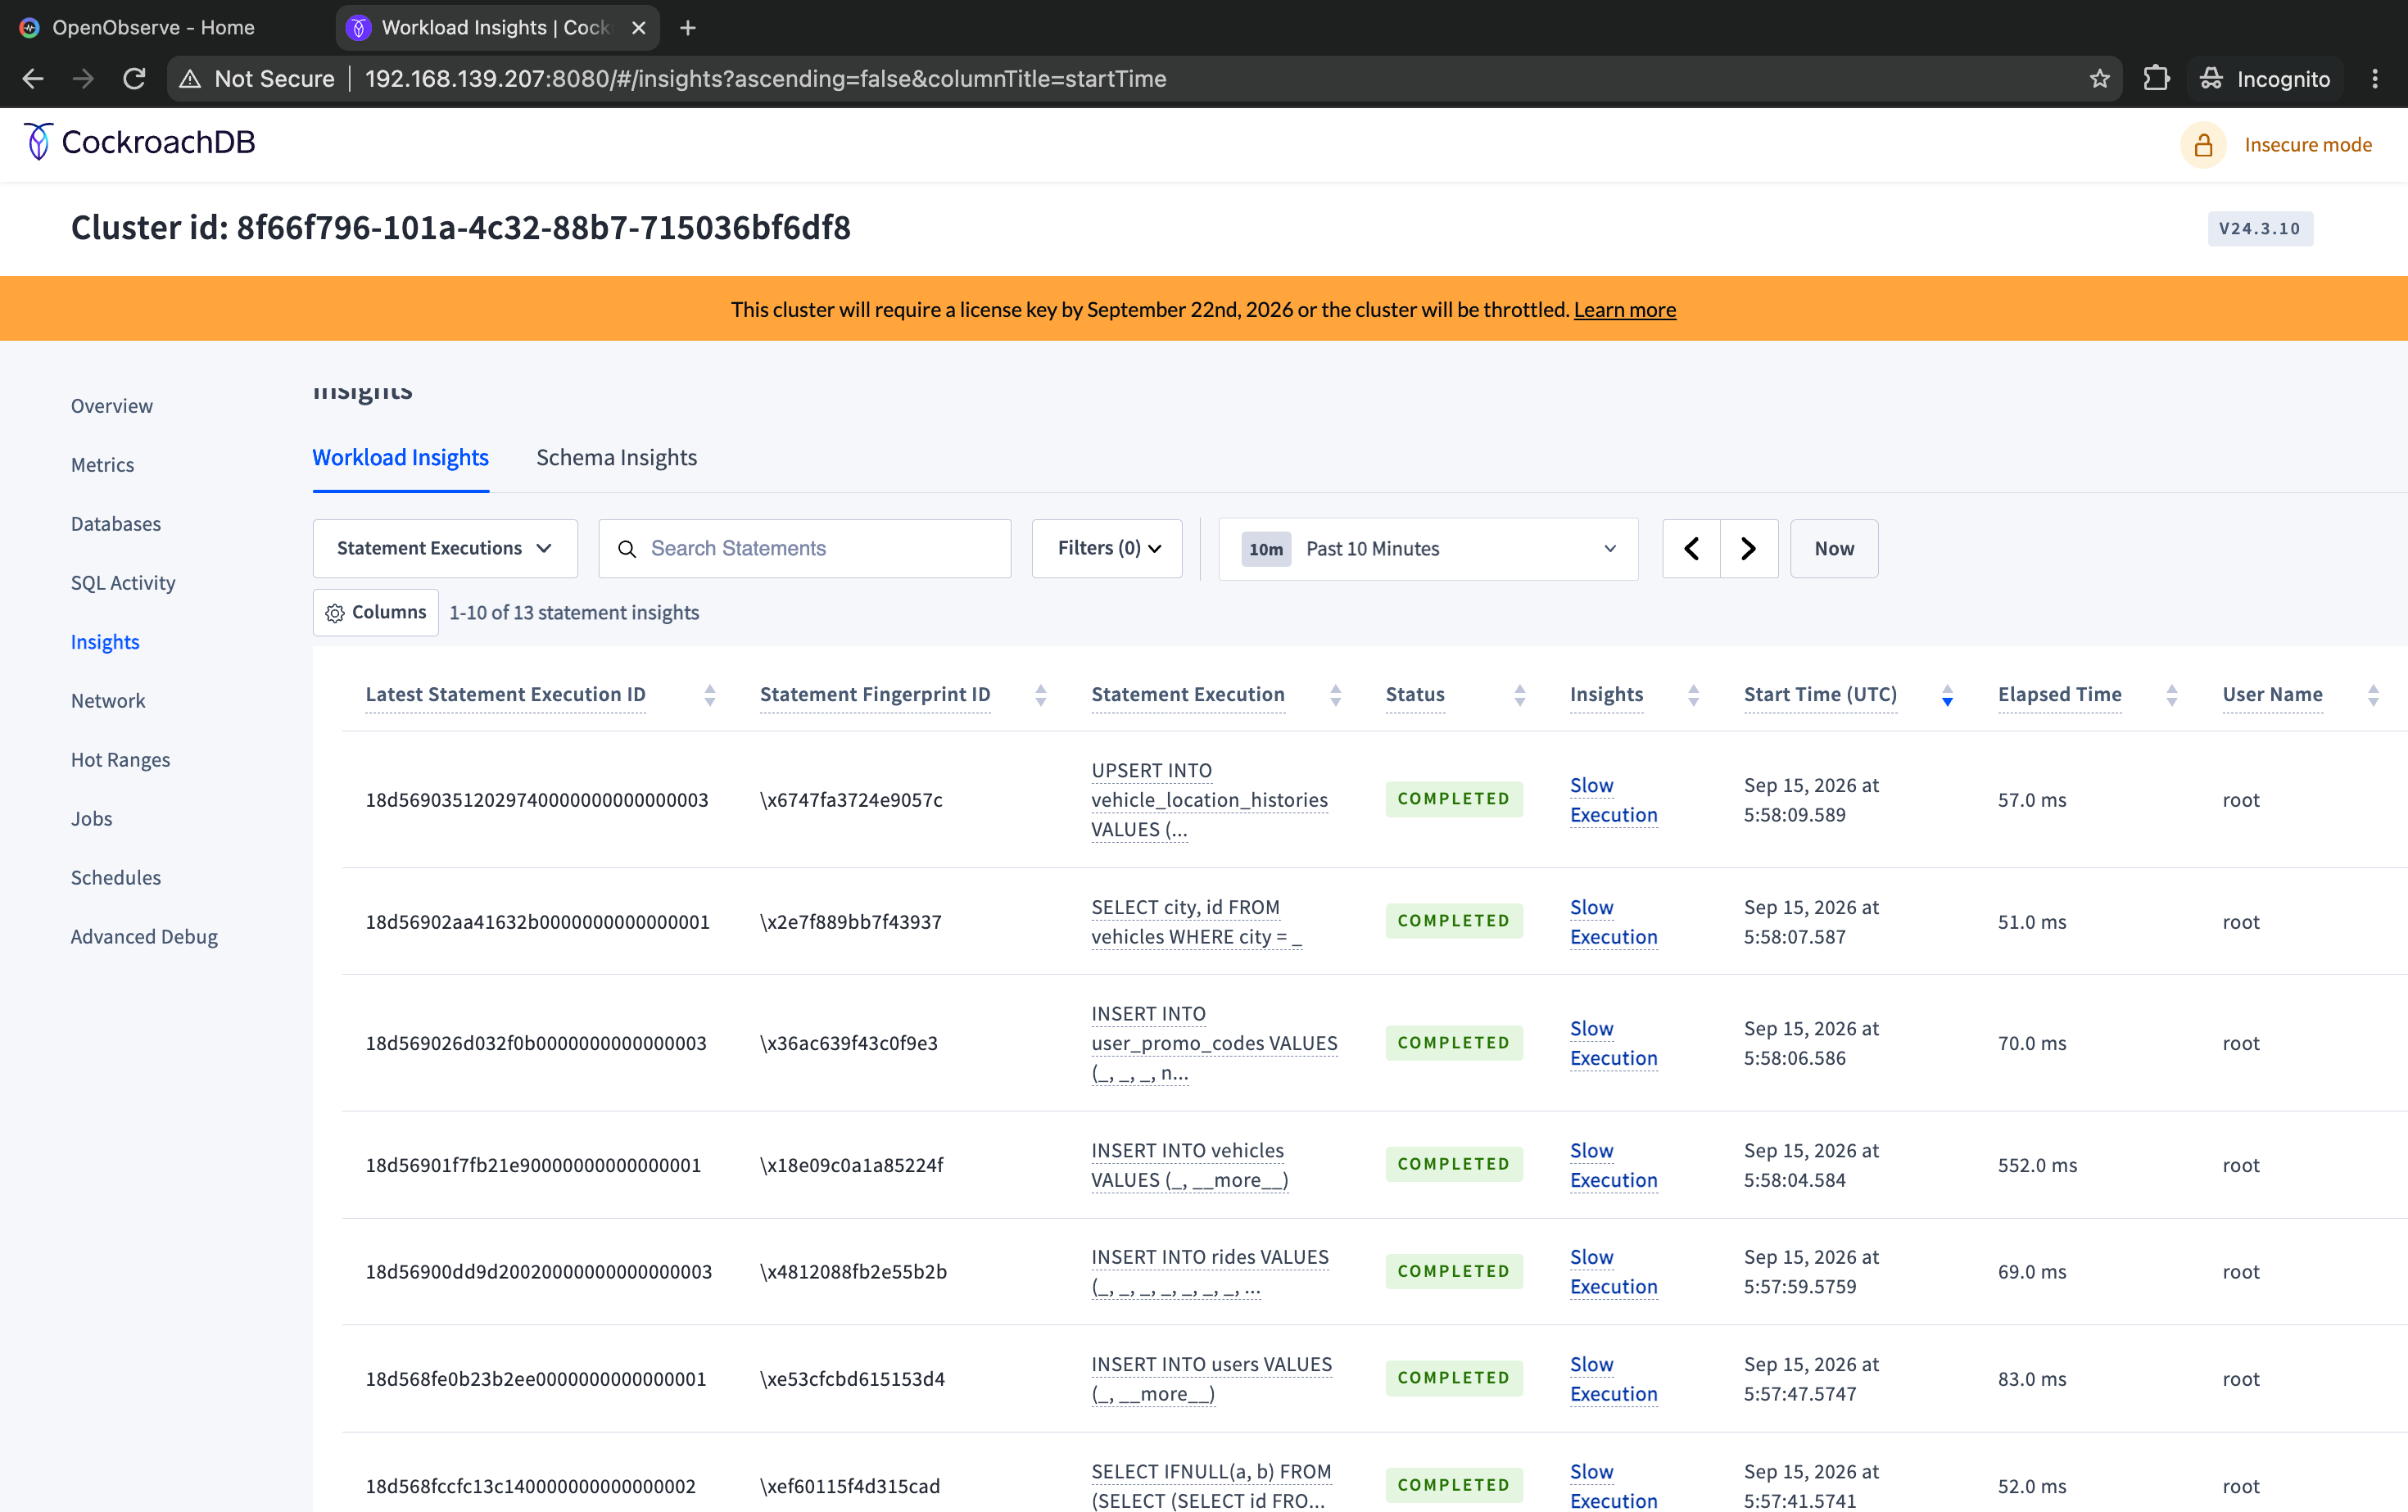Click the Insecure mode lock icon

(x=2203, y=146)
